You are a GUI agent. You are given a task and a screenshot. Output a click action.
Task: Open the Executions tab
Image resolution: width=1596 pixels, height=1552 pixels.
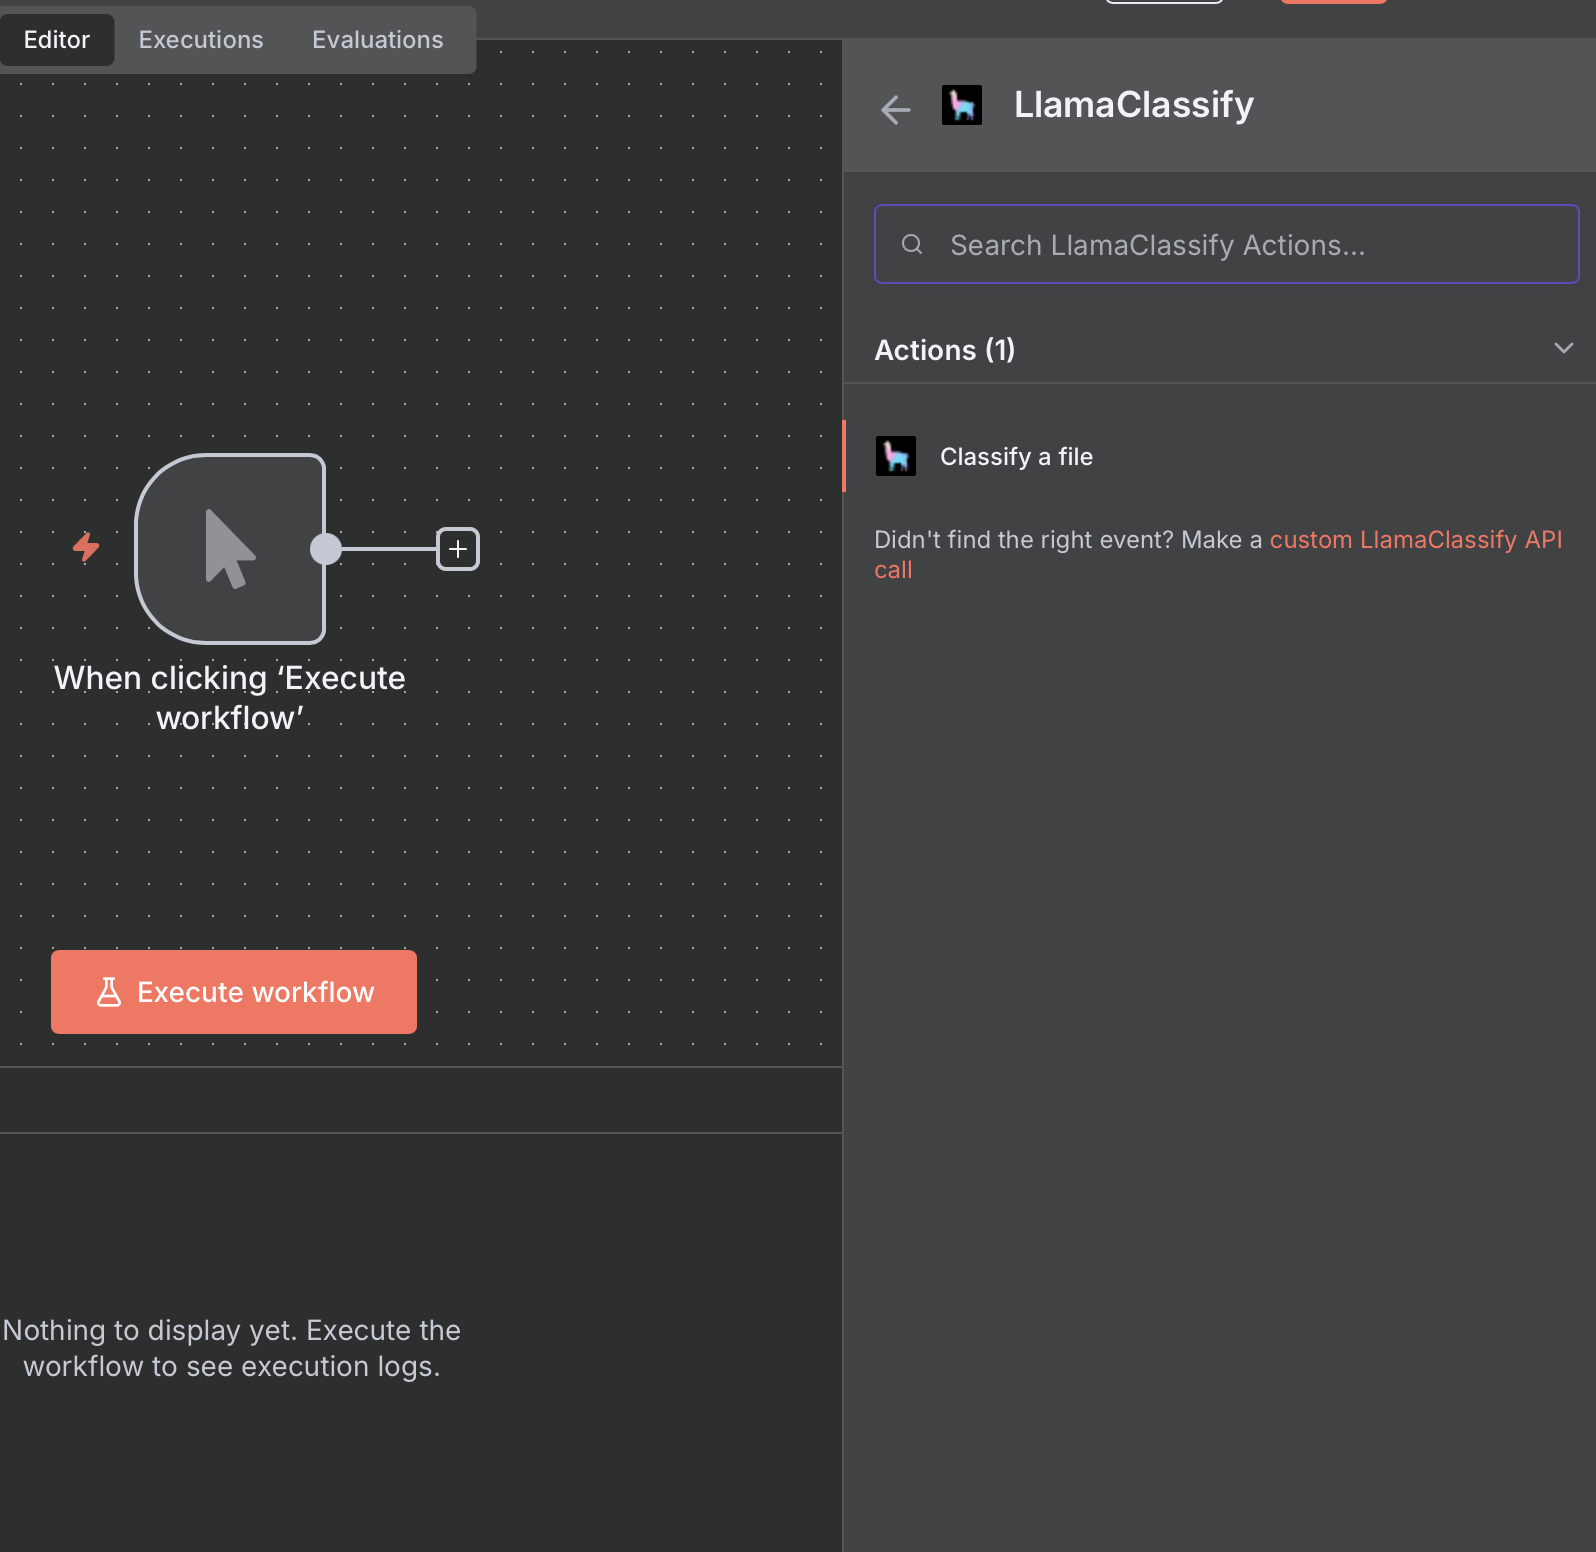pyautogui.click(x=201, y=40)
